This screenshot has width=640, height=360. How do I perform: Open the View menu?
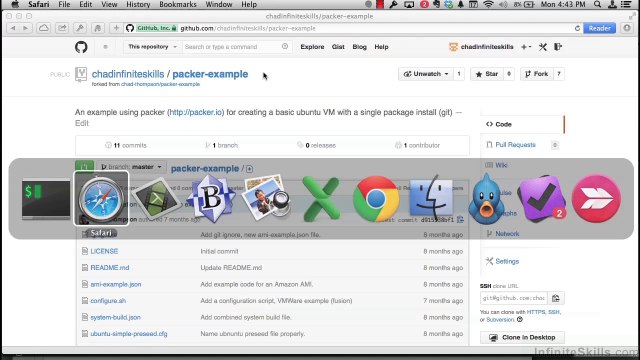pos(109,4)
